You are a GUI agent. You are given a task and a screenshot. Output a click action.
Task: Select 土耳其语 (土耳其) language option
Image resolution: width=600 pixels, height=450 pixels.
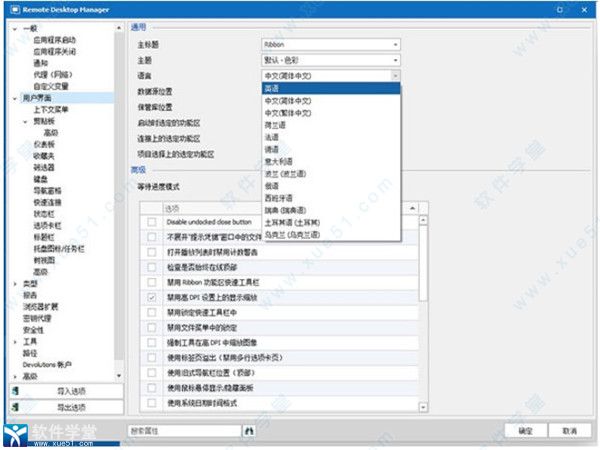click(331, 222)
